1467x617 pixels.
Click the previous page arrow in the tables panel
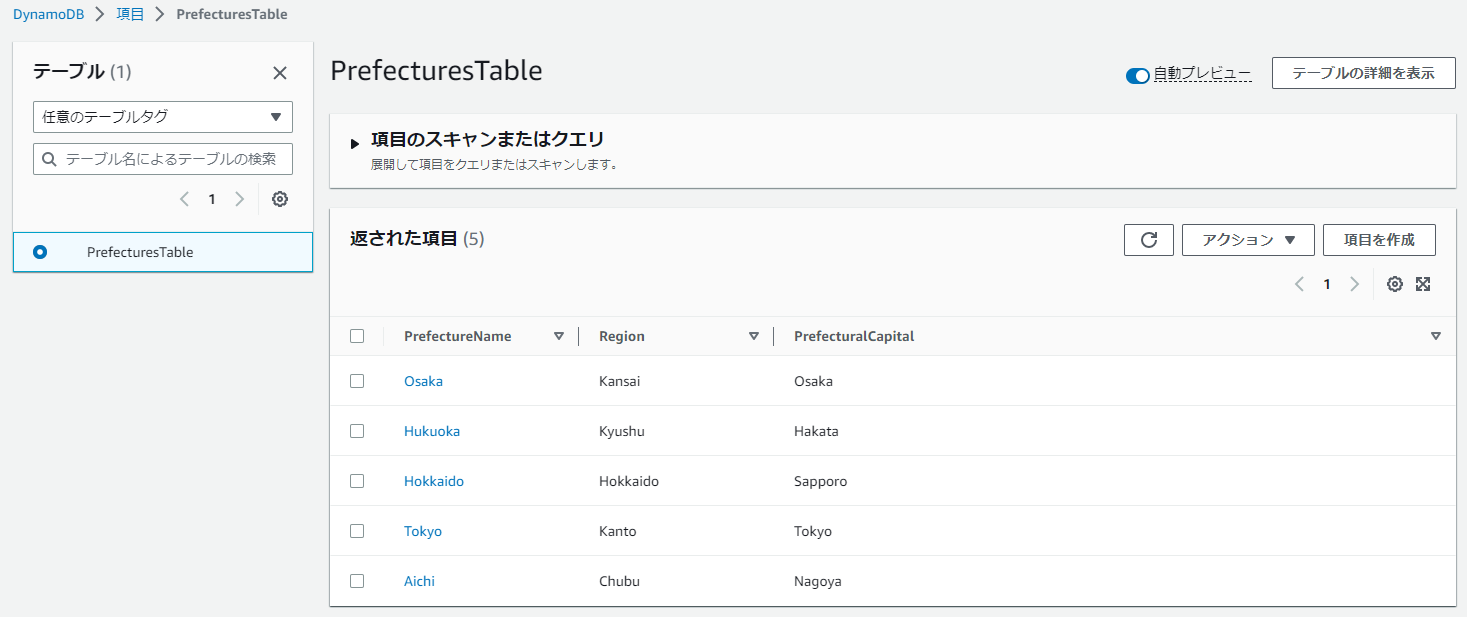click(184, 199)
